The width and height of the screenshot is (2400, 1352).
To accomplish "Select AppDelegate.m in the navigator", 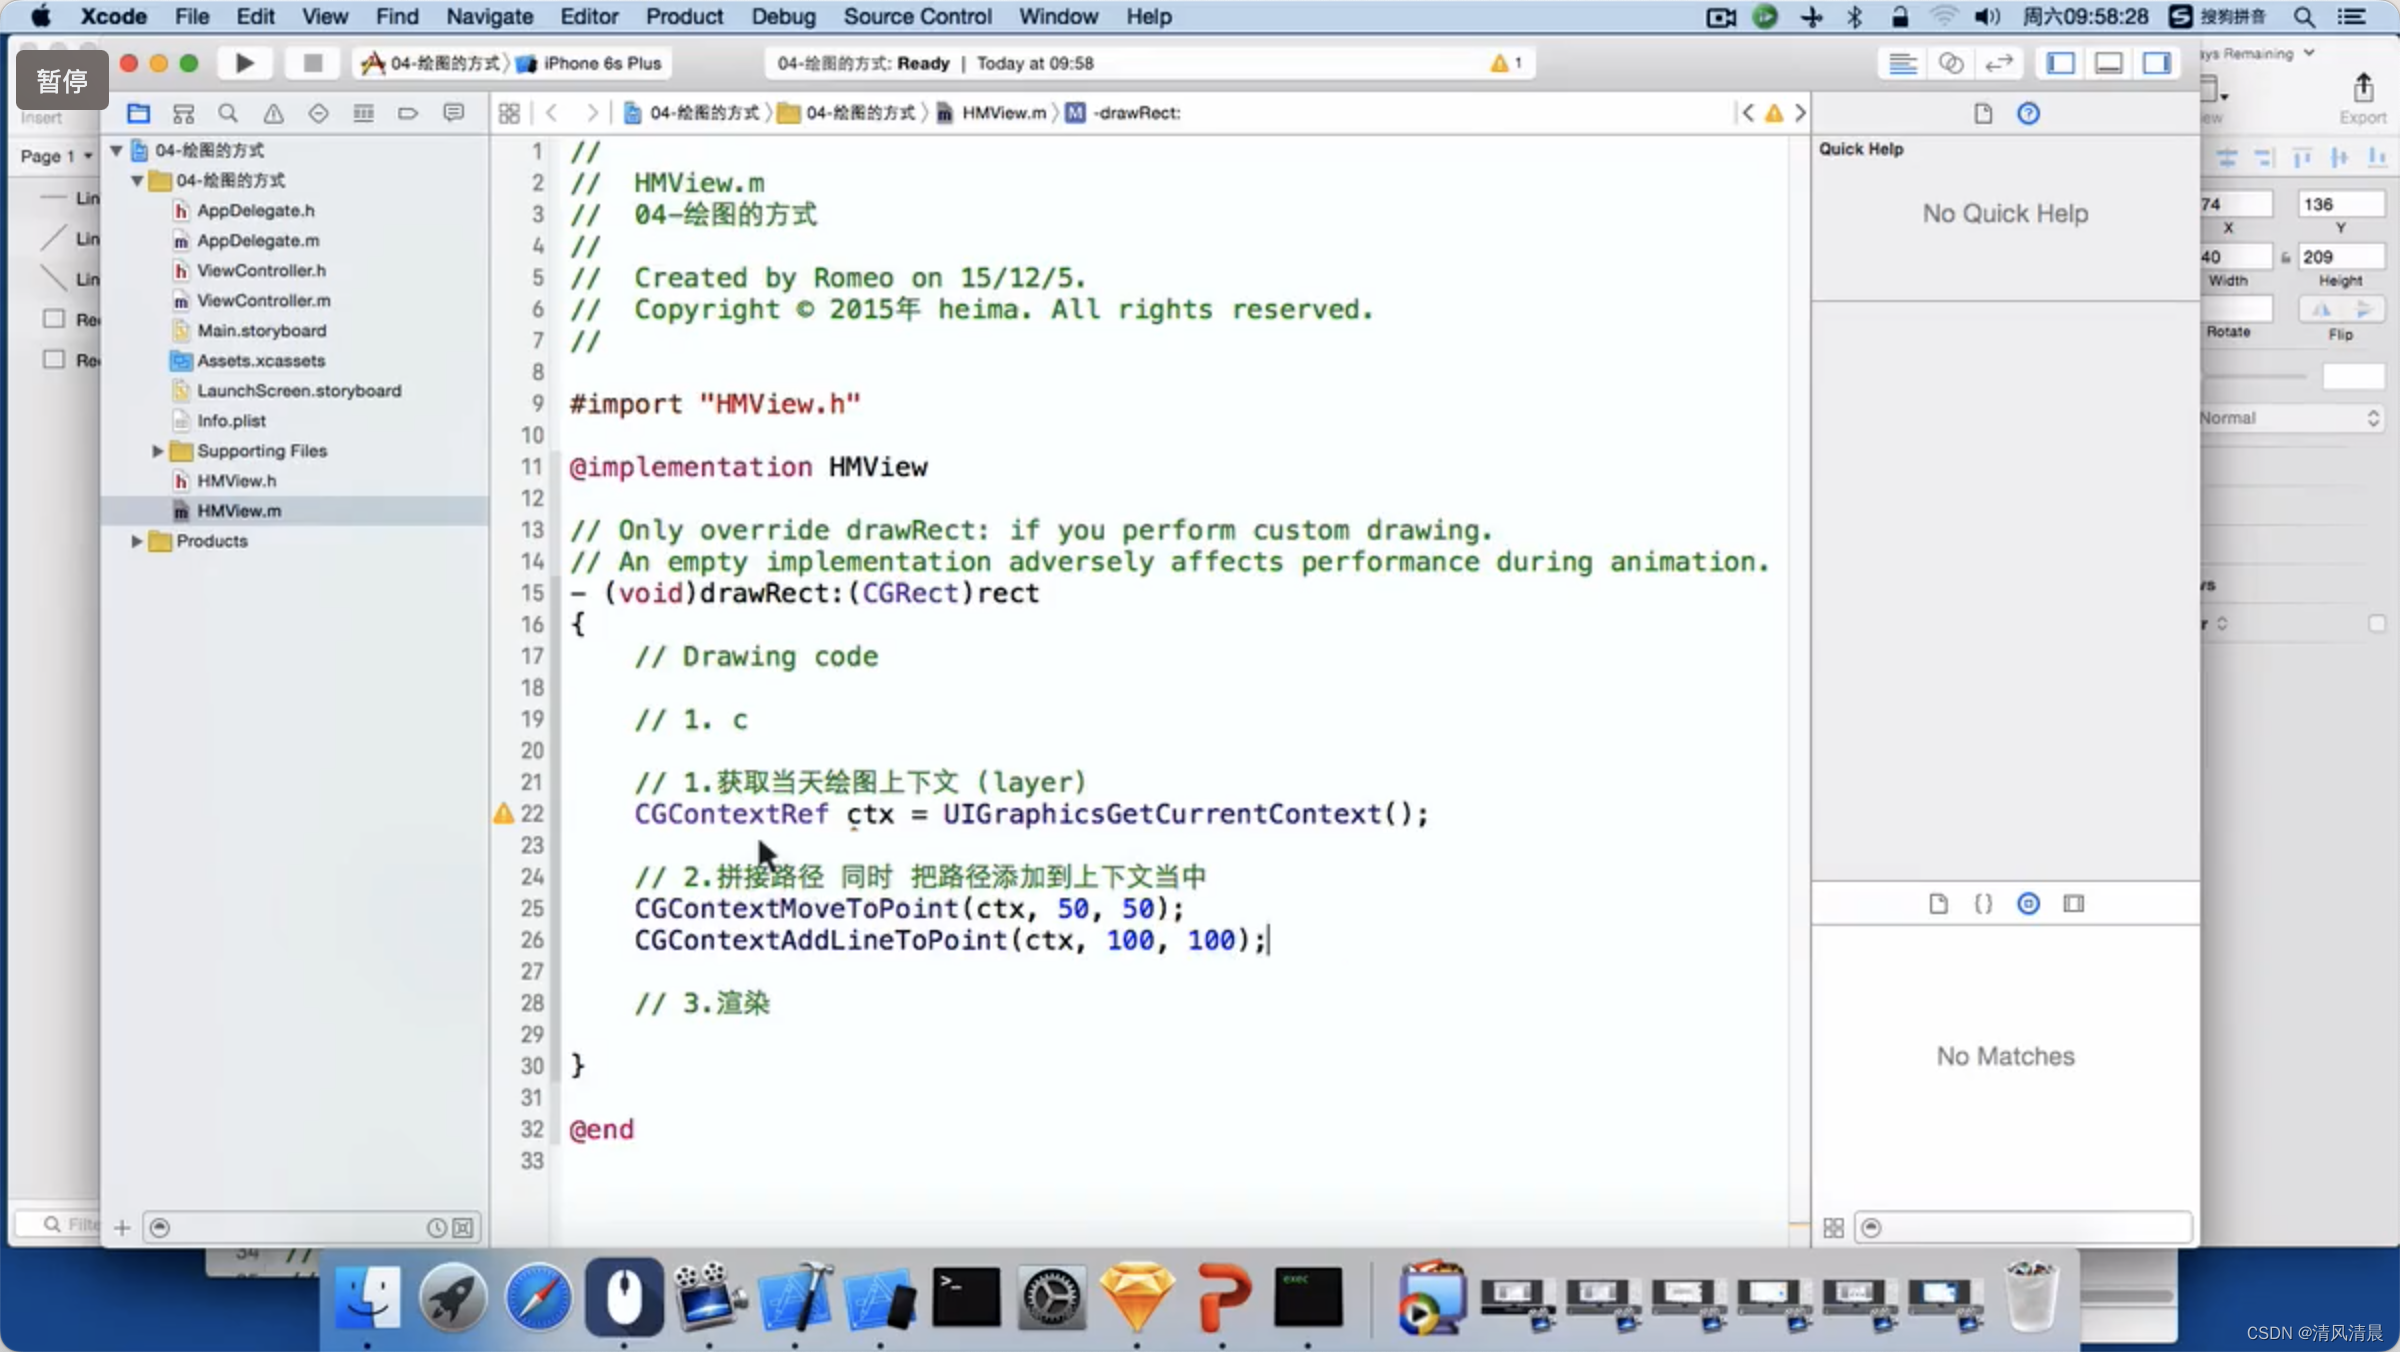I will click(x=294, y=241).
